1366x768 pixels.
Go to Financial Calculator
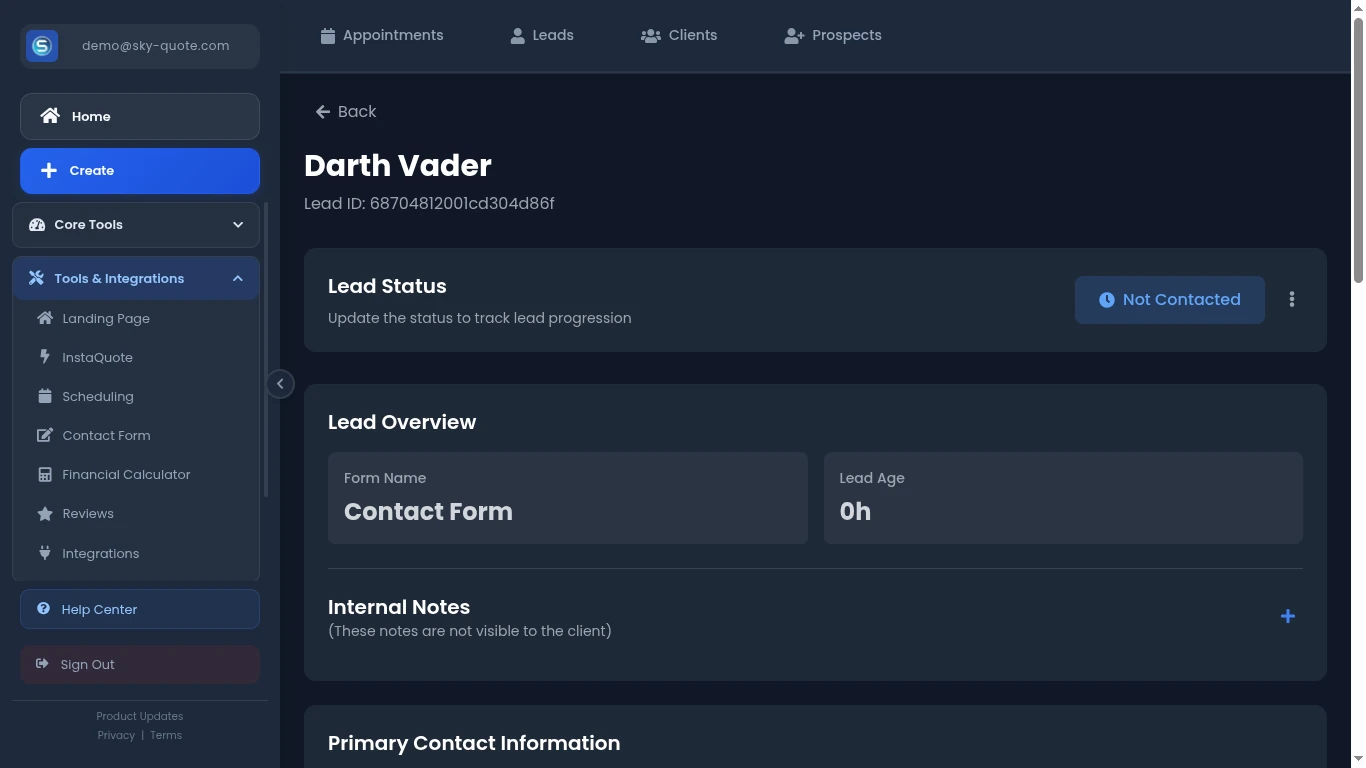tap(125, 475)
